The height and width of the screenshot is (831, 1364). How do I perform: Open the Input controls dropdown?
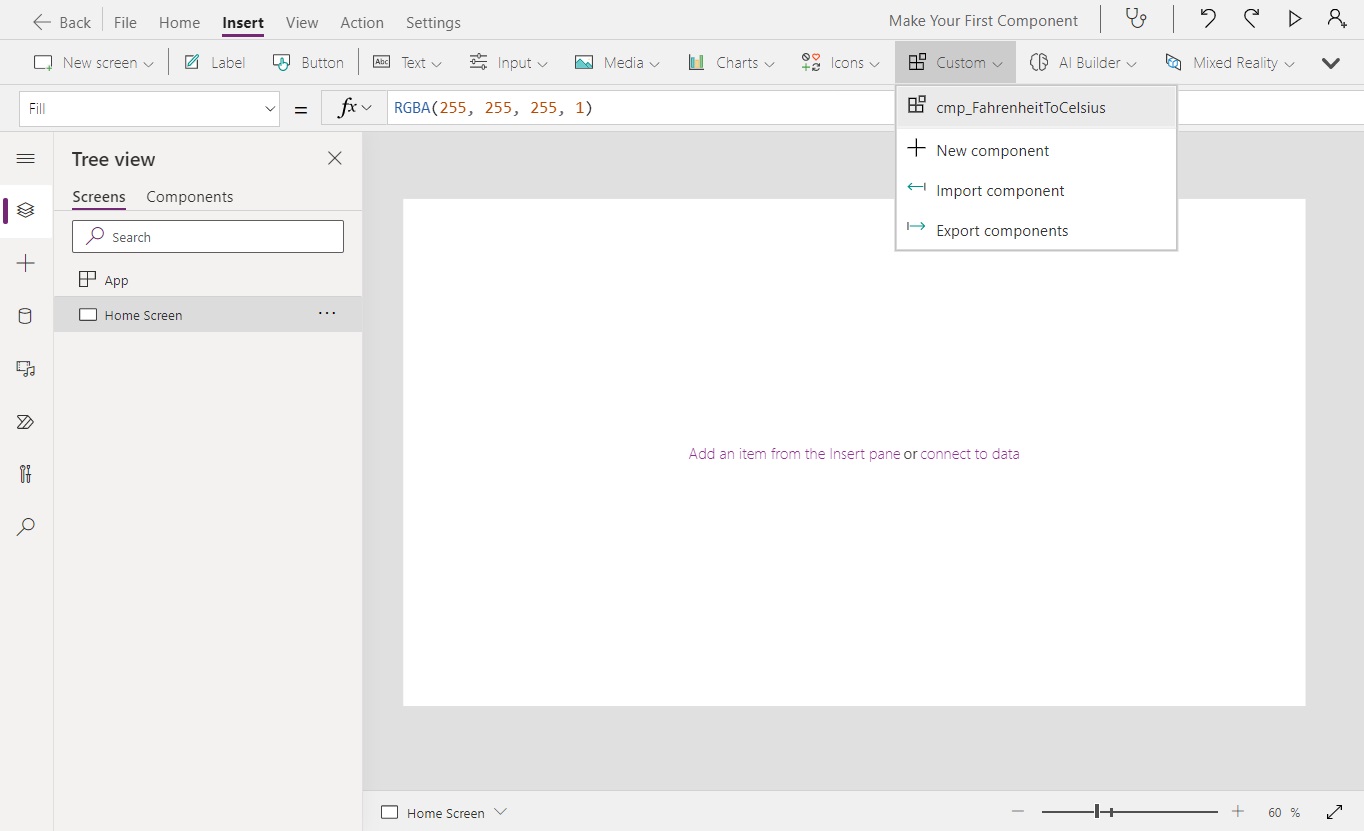509,62
